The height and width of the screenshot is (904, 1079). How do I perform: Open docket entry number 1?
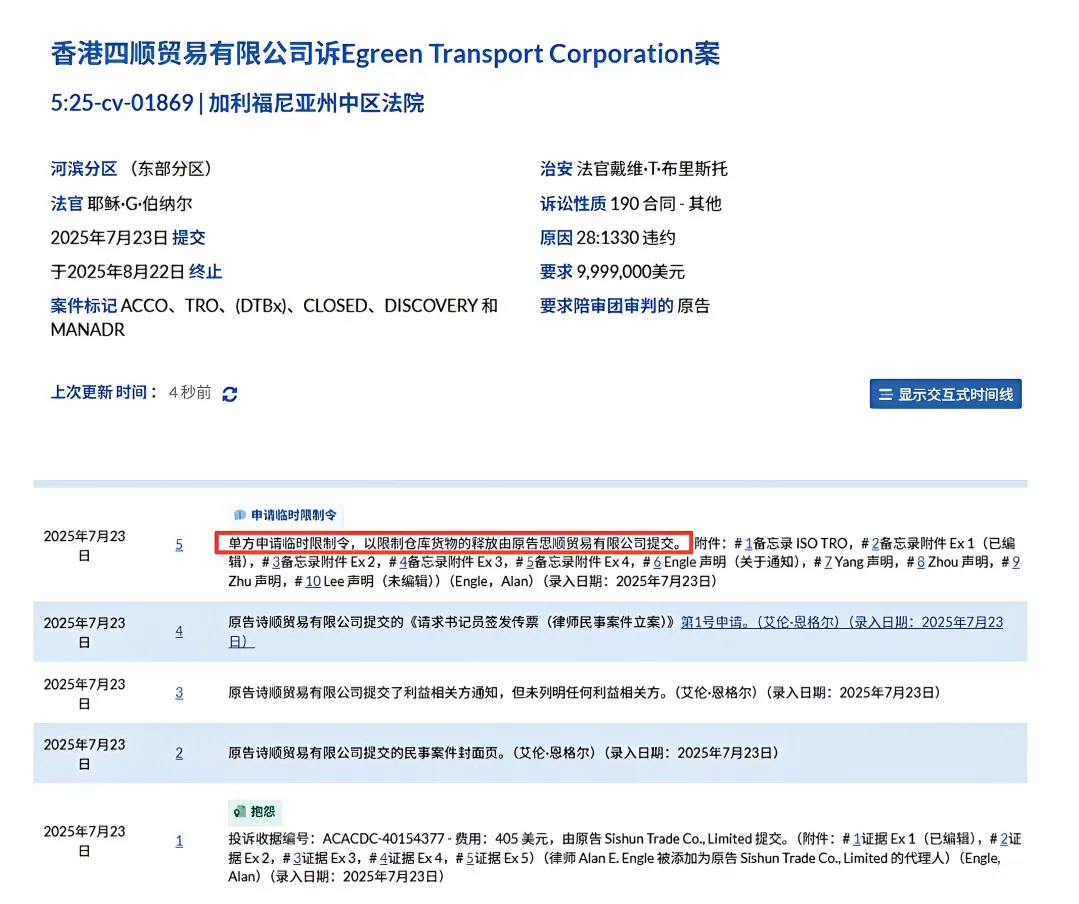pos(179,841)
